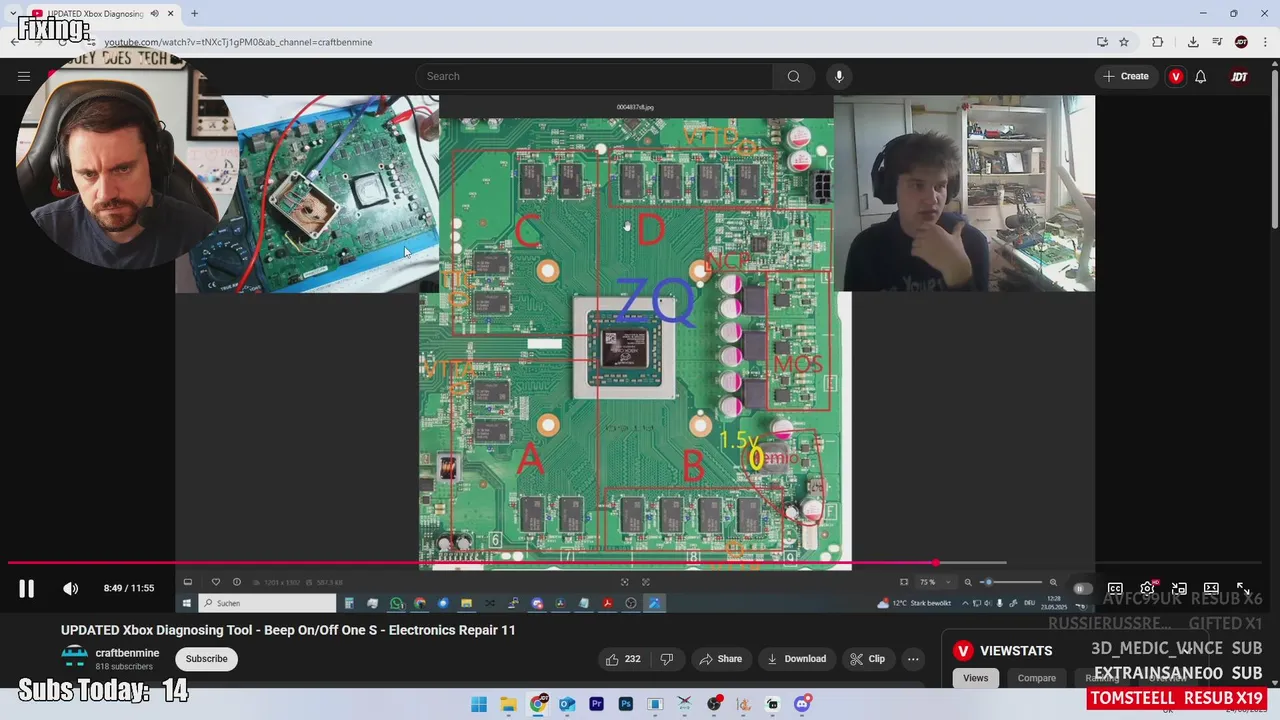Open the YouTube guide hamburger menu
1280x720 pixels.
coord(24,76)
